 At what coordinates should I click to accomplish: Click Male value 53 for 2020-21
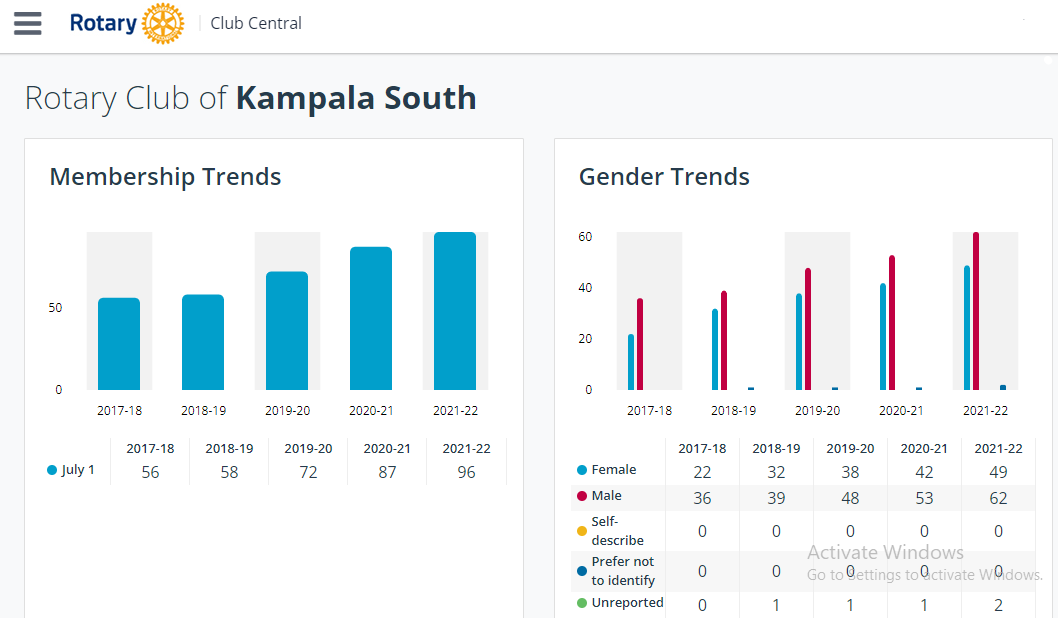pos(924,498)
